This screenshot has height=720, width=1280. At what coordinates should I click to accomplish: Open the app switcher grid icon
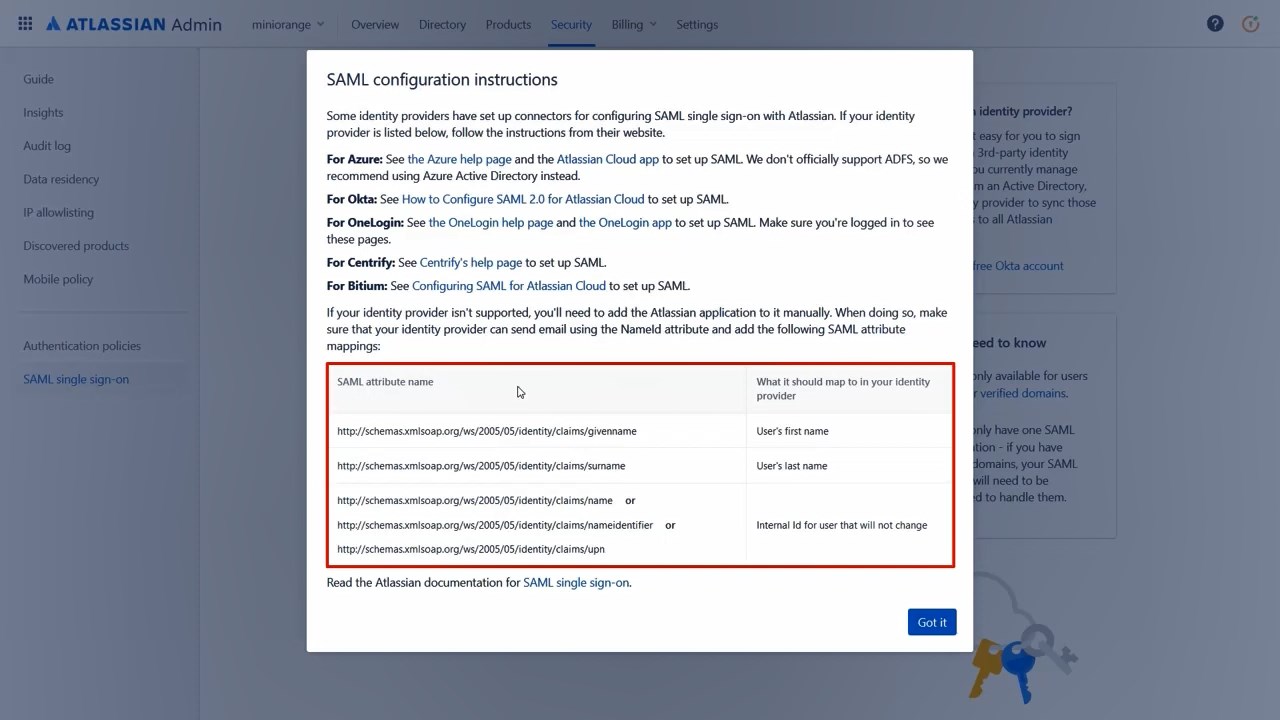25,24
